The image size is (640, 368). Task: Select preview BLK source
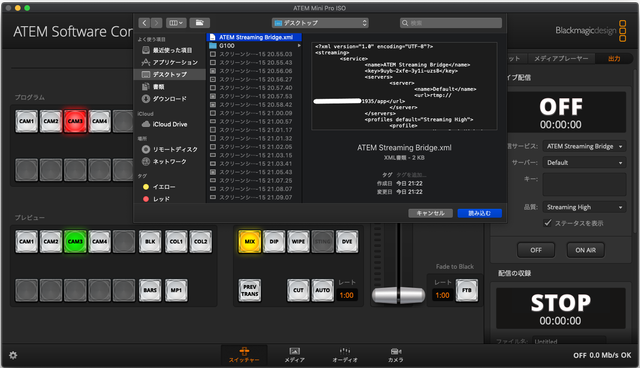(150, 242)
